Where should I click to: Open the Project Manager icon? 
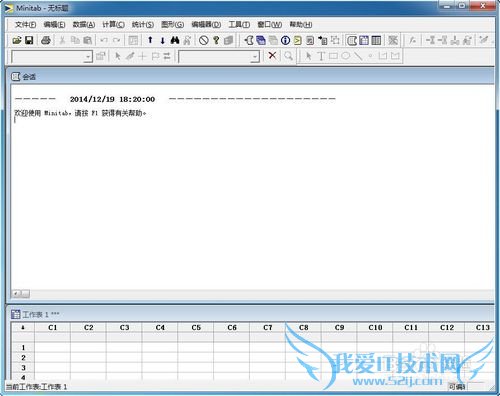click(x=376, y=40)
